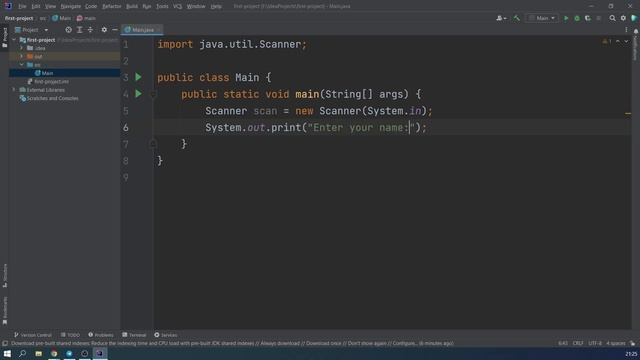Open the File menu
Viewport: 640px width, 360px height.
point(22,6)
